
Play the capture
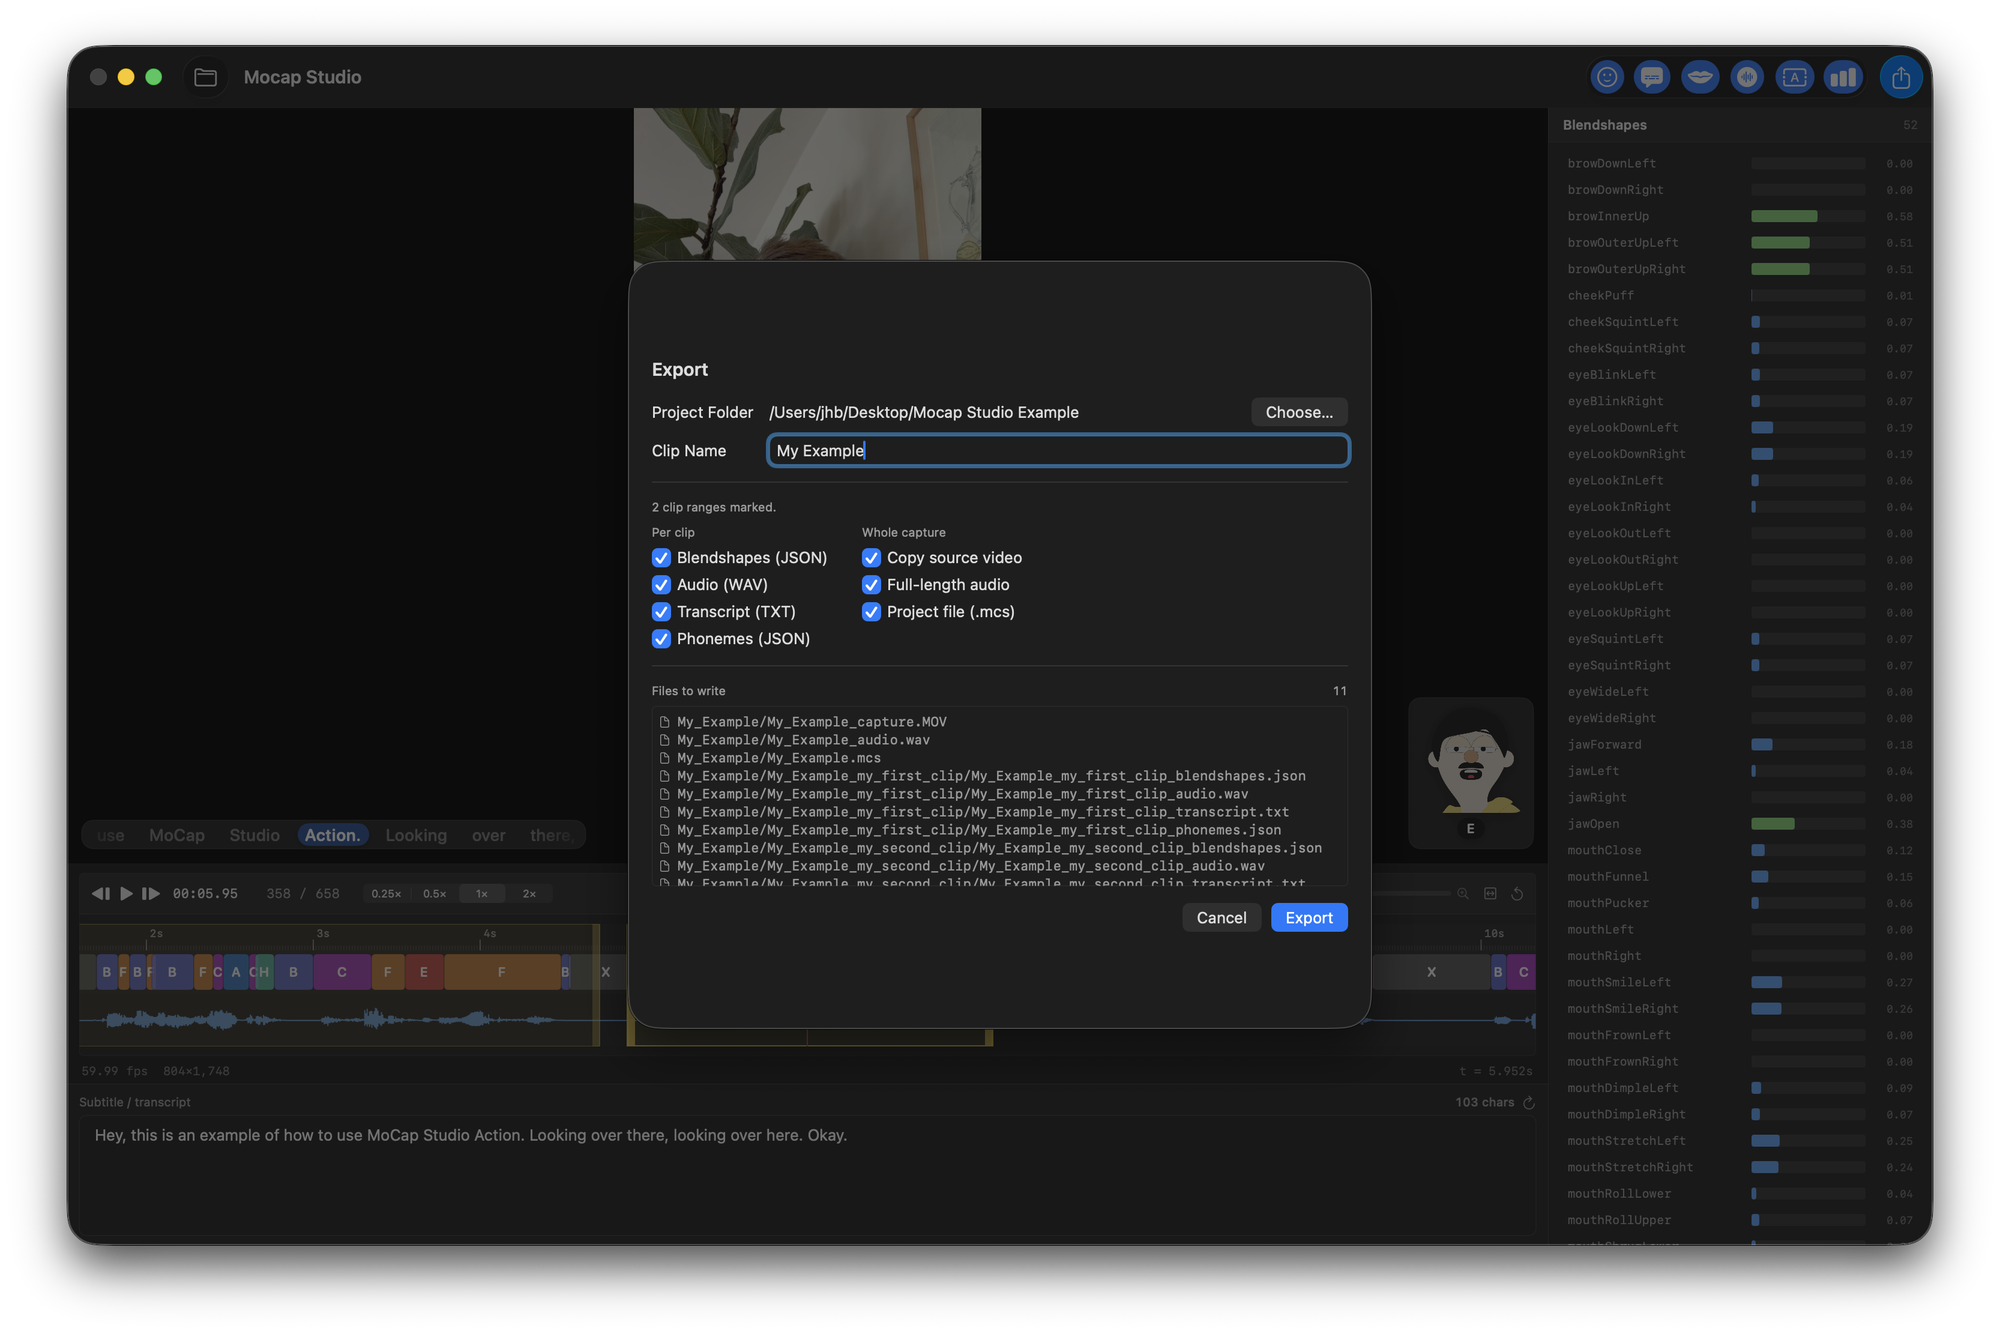[126, 893]
